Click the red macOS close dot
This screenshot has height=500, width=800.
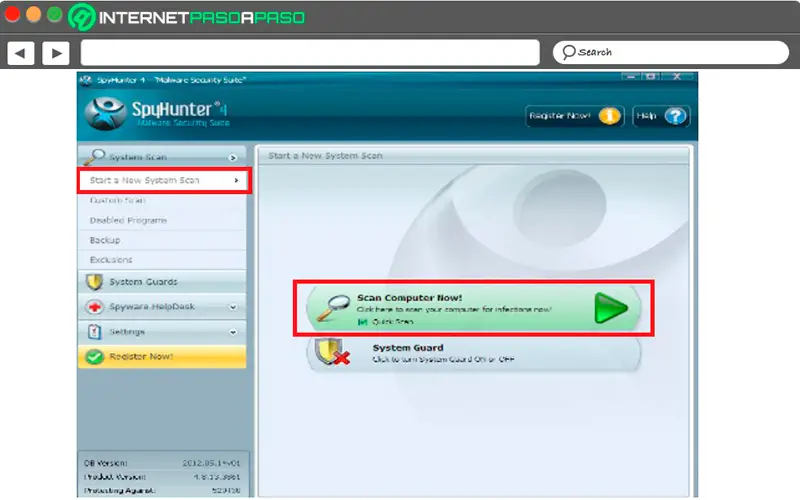[x=12, y=14]
